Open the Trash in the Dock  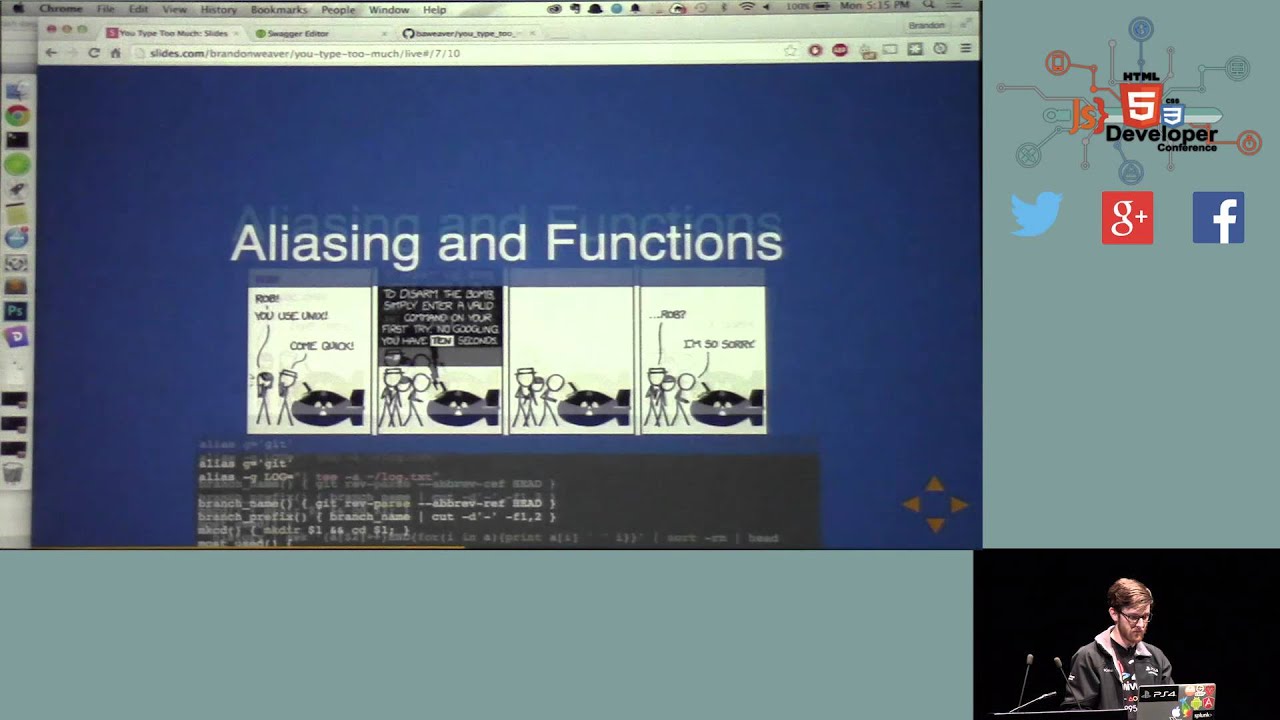tap(14, 473)
